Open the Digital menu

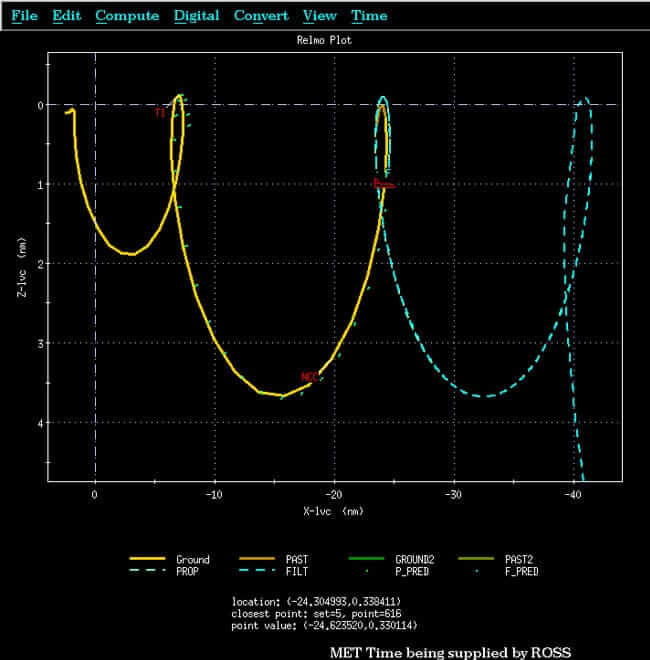(x=196, y=16)
